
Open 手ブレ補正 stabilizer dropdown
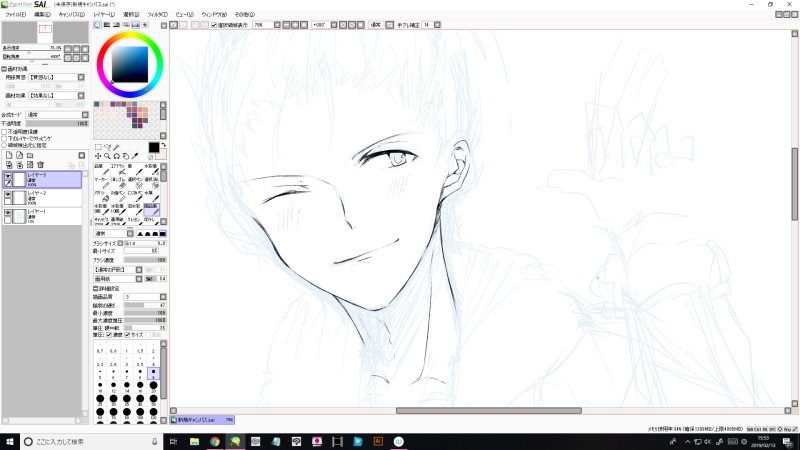coord(437,24)
